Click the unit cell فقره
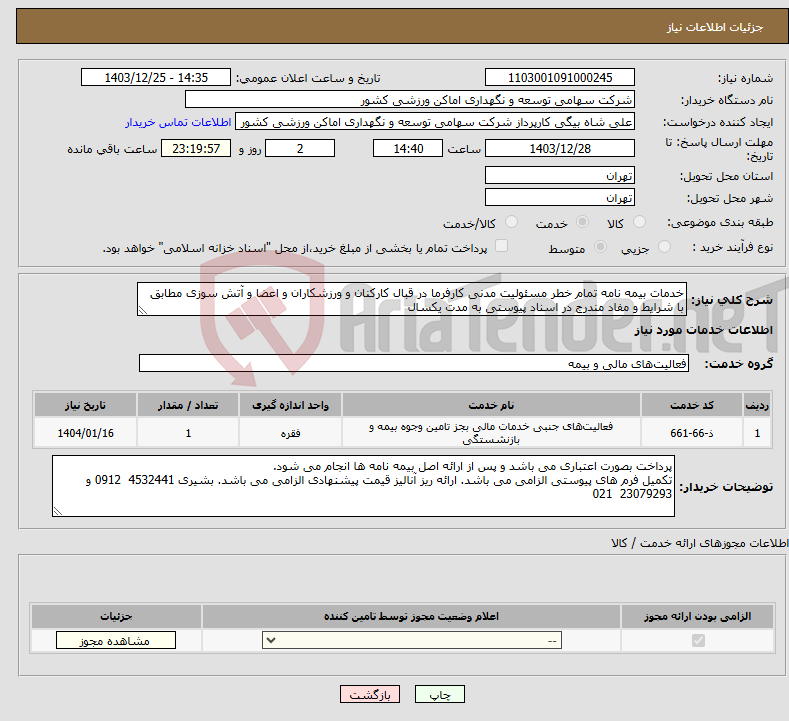The width and height of the screenshot is (789, 721). coord(290,433)
